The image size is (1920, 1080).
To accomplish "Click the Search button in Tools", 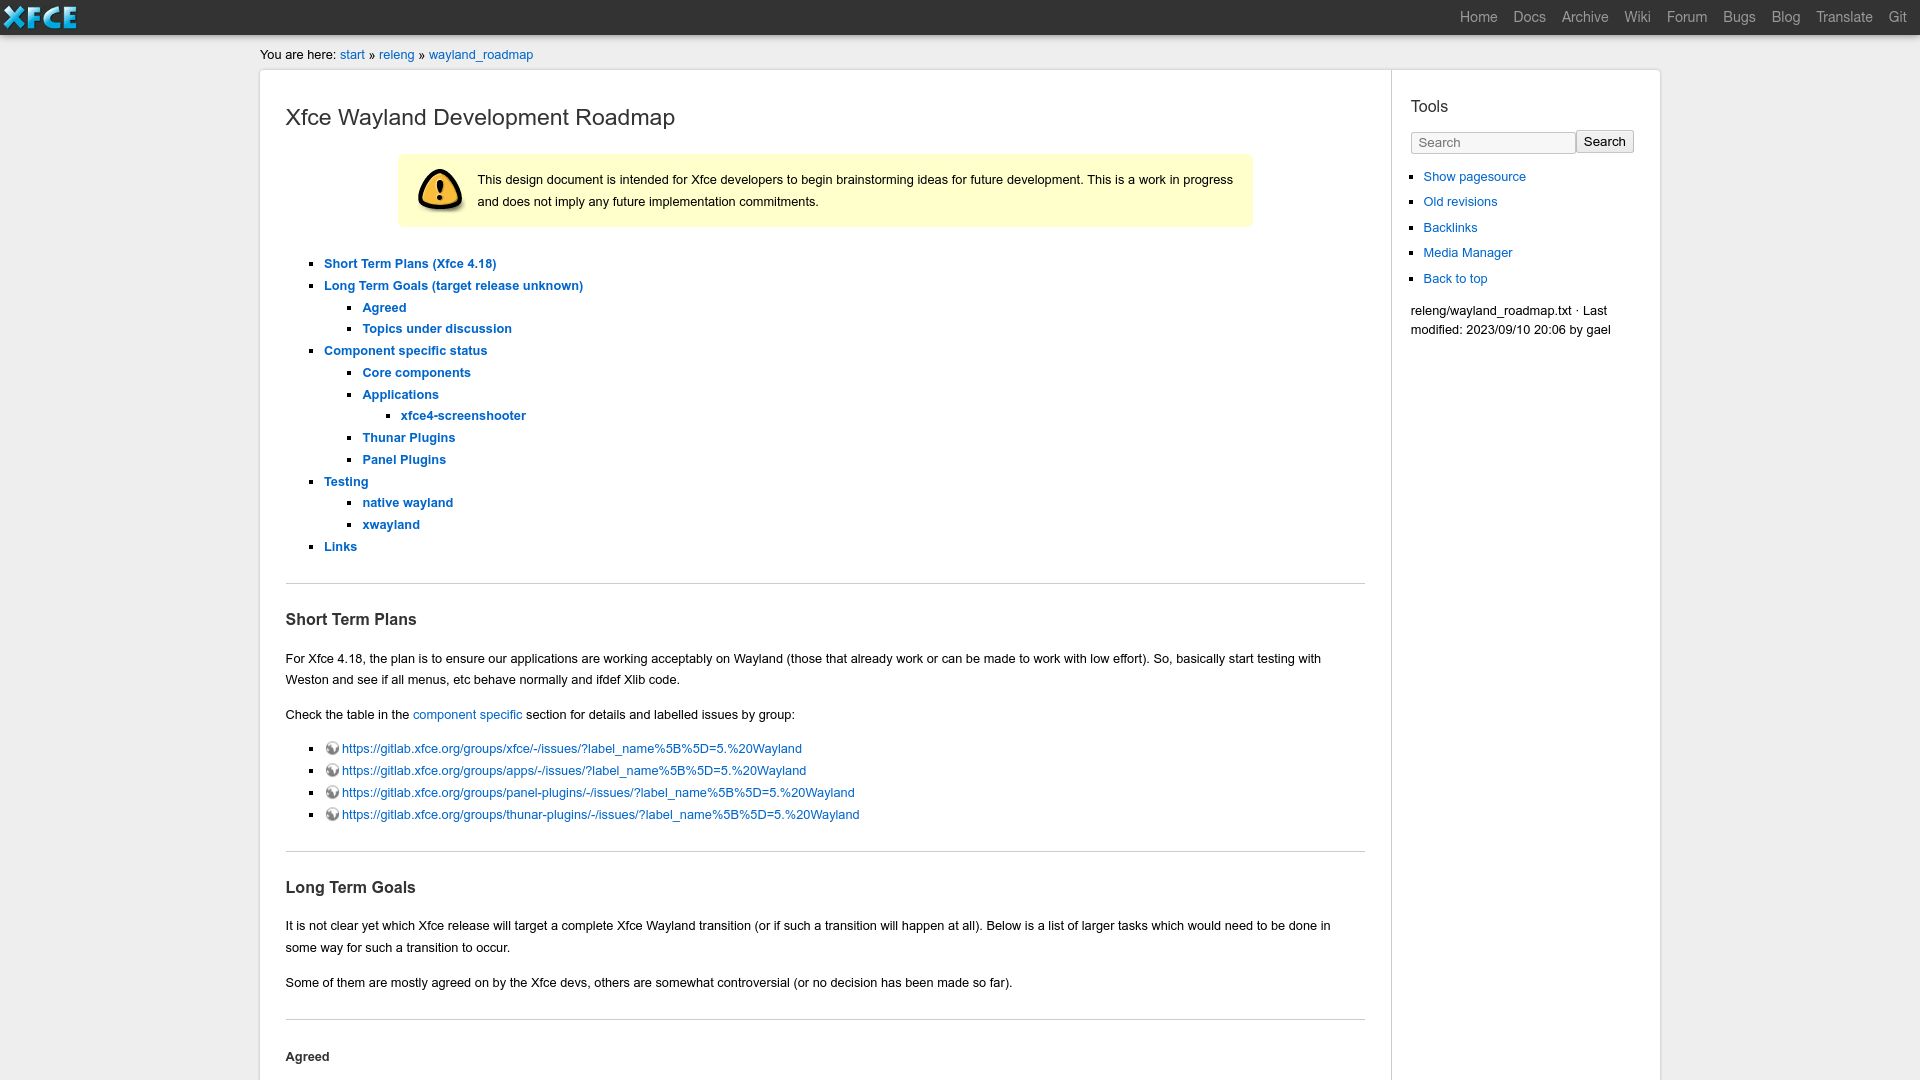I will (x=1604, y=142).
